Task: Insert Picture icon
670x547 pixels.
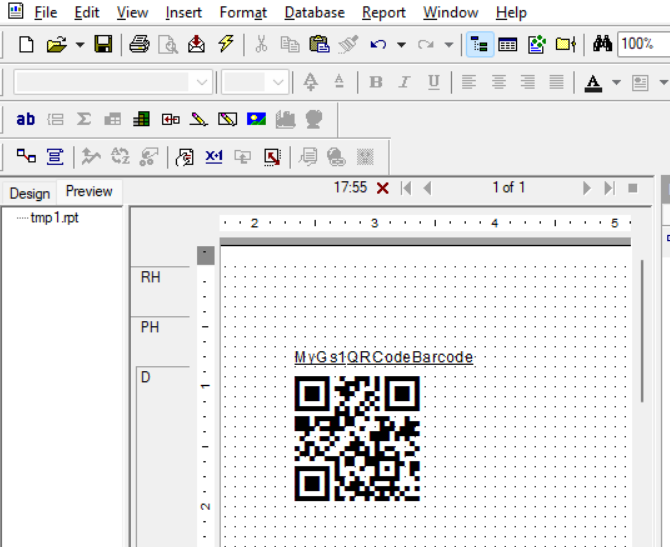Action: coord(256,119)
